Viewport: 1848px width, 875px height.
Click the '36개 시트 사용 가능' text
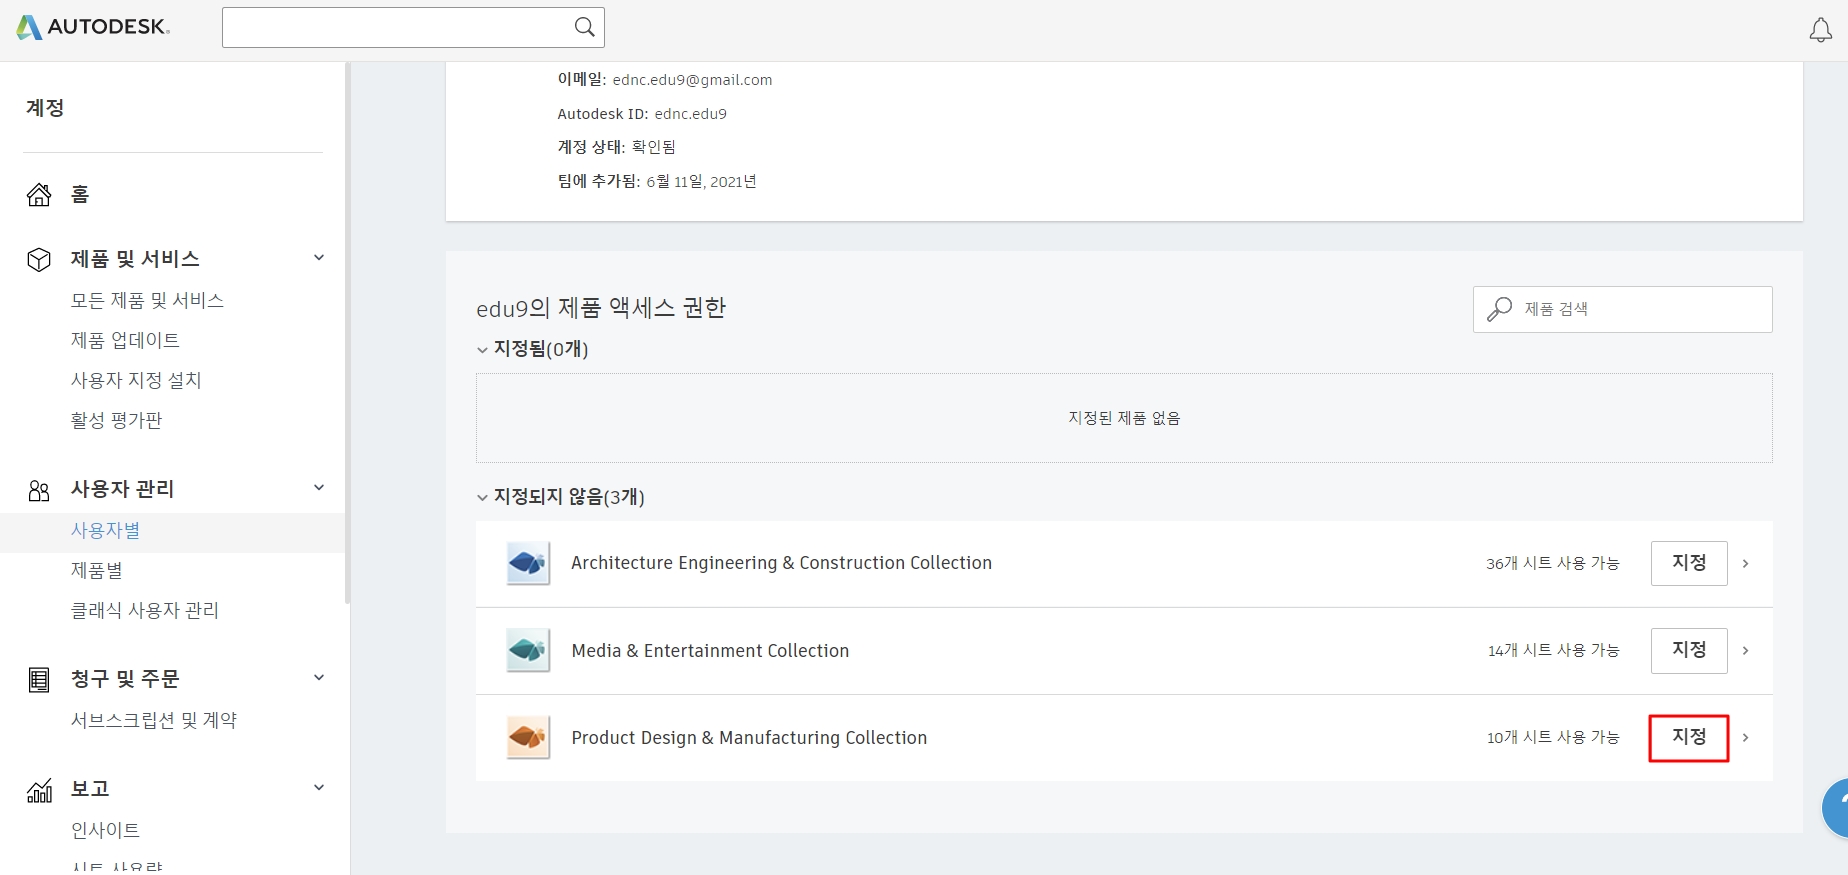[x=1552, y=564]
